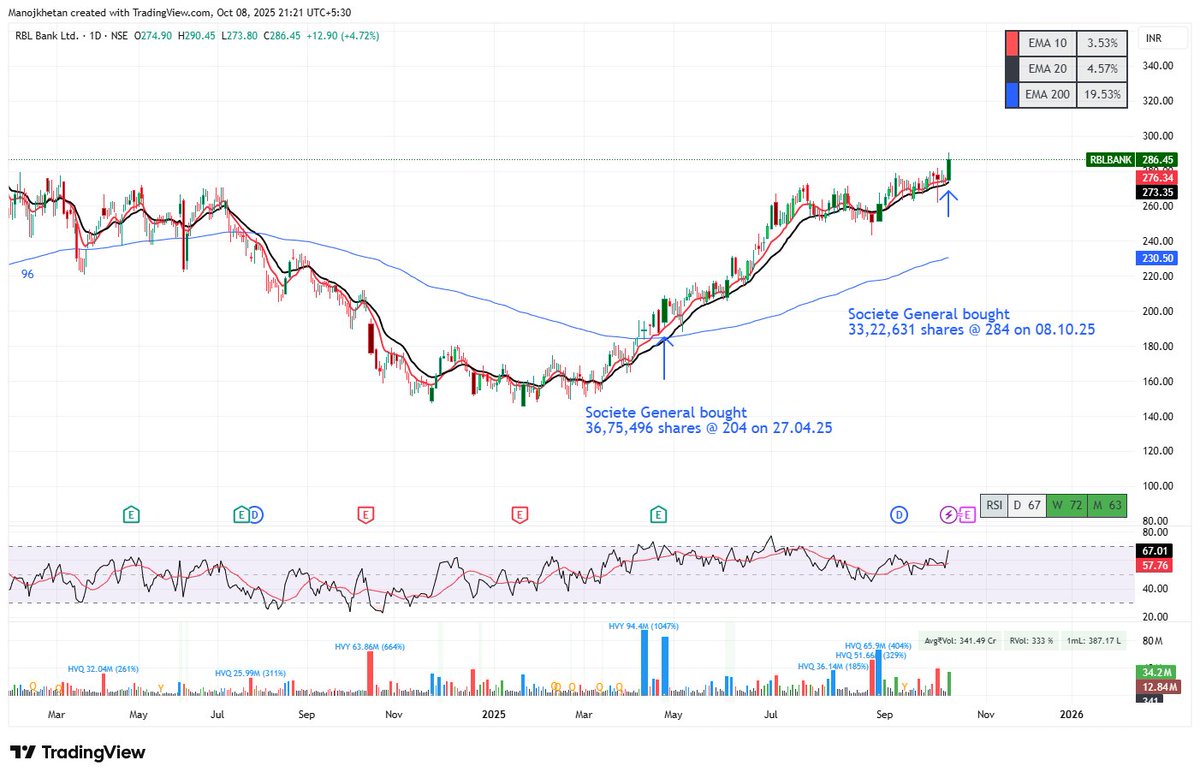Viewport: 1200px width, 778px height.
Task: Click the blue dividend marker near September 2025
Action: pos(899,515)
